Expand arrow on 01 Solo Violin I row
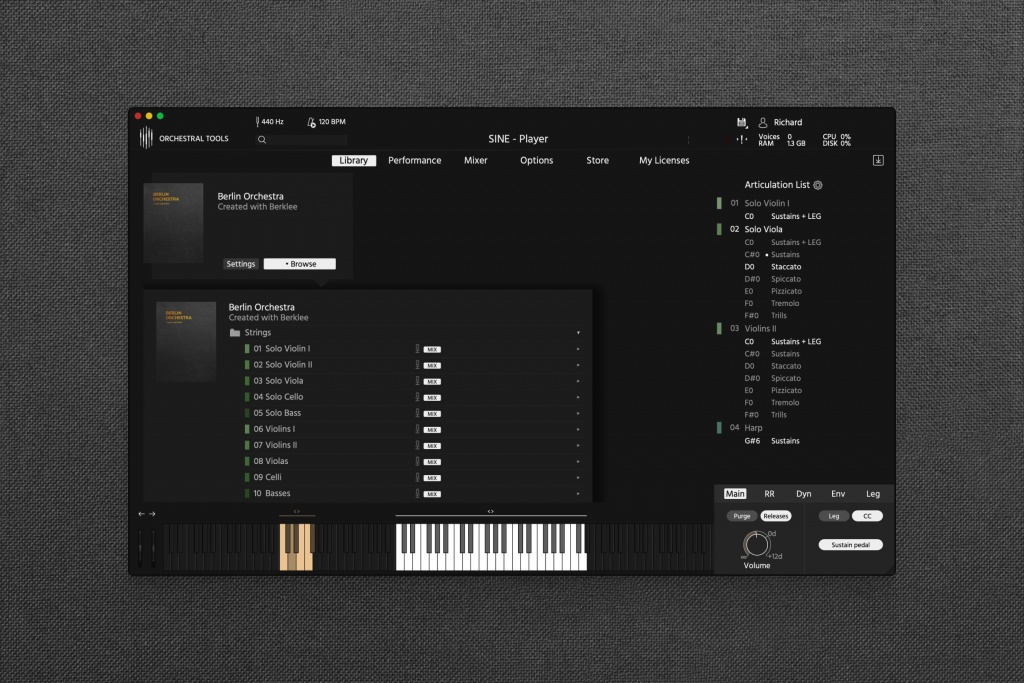The height and width of the screenshot is (683, 1024). (x=578, y=349)
